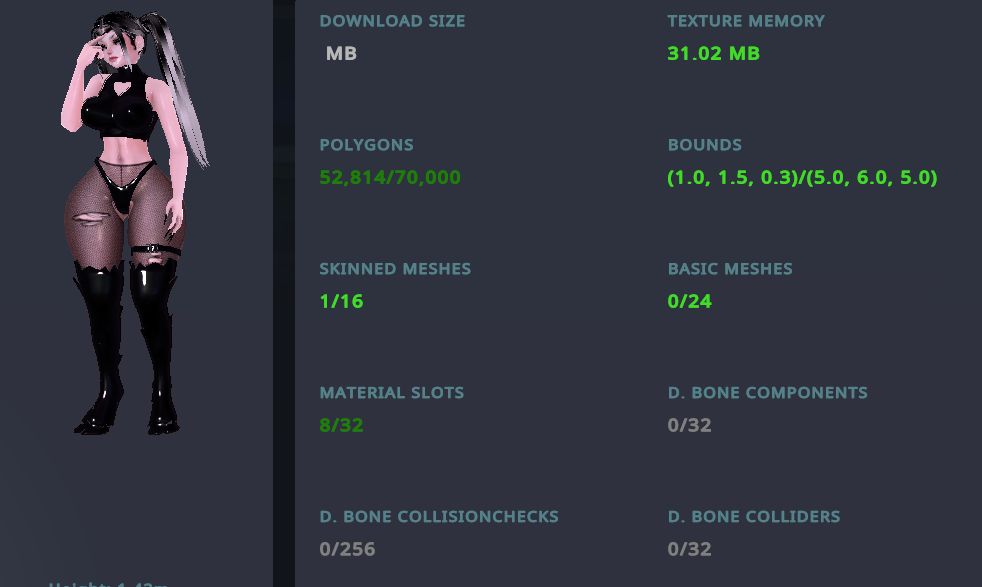
Task: Select the Polygons stat label
Action: coord(366,145)
